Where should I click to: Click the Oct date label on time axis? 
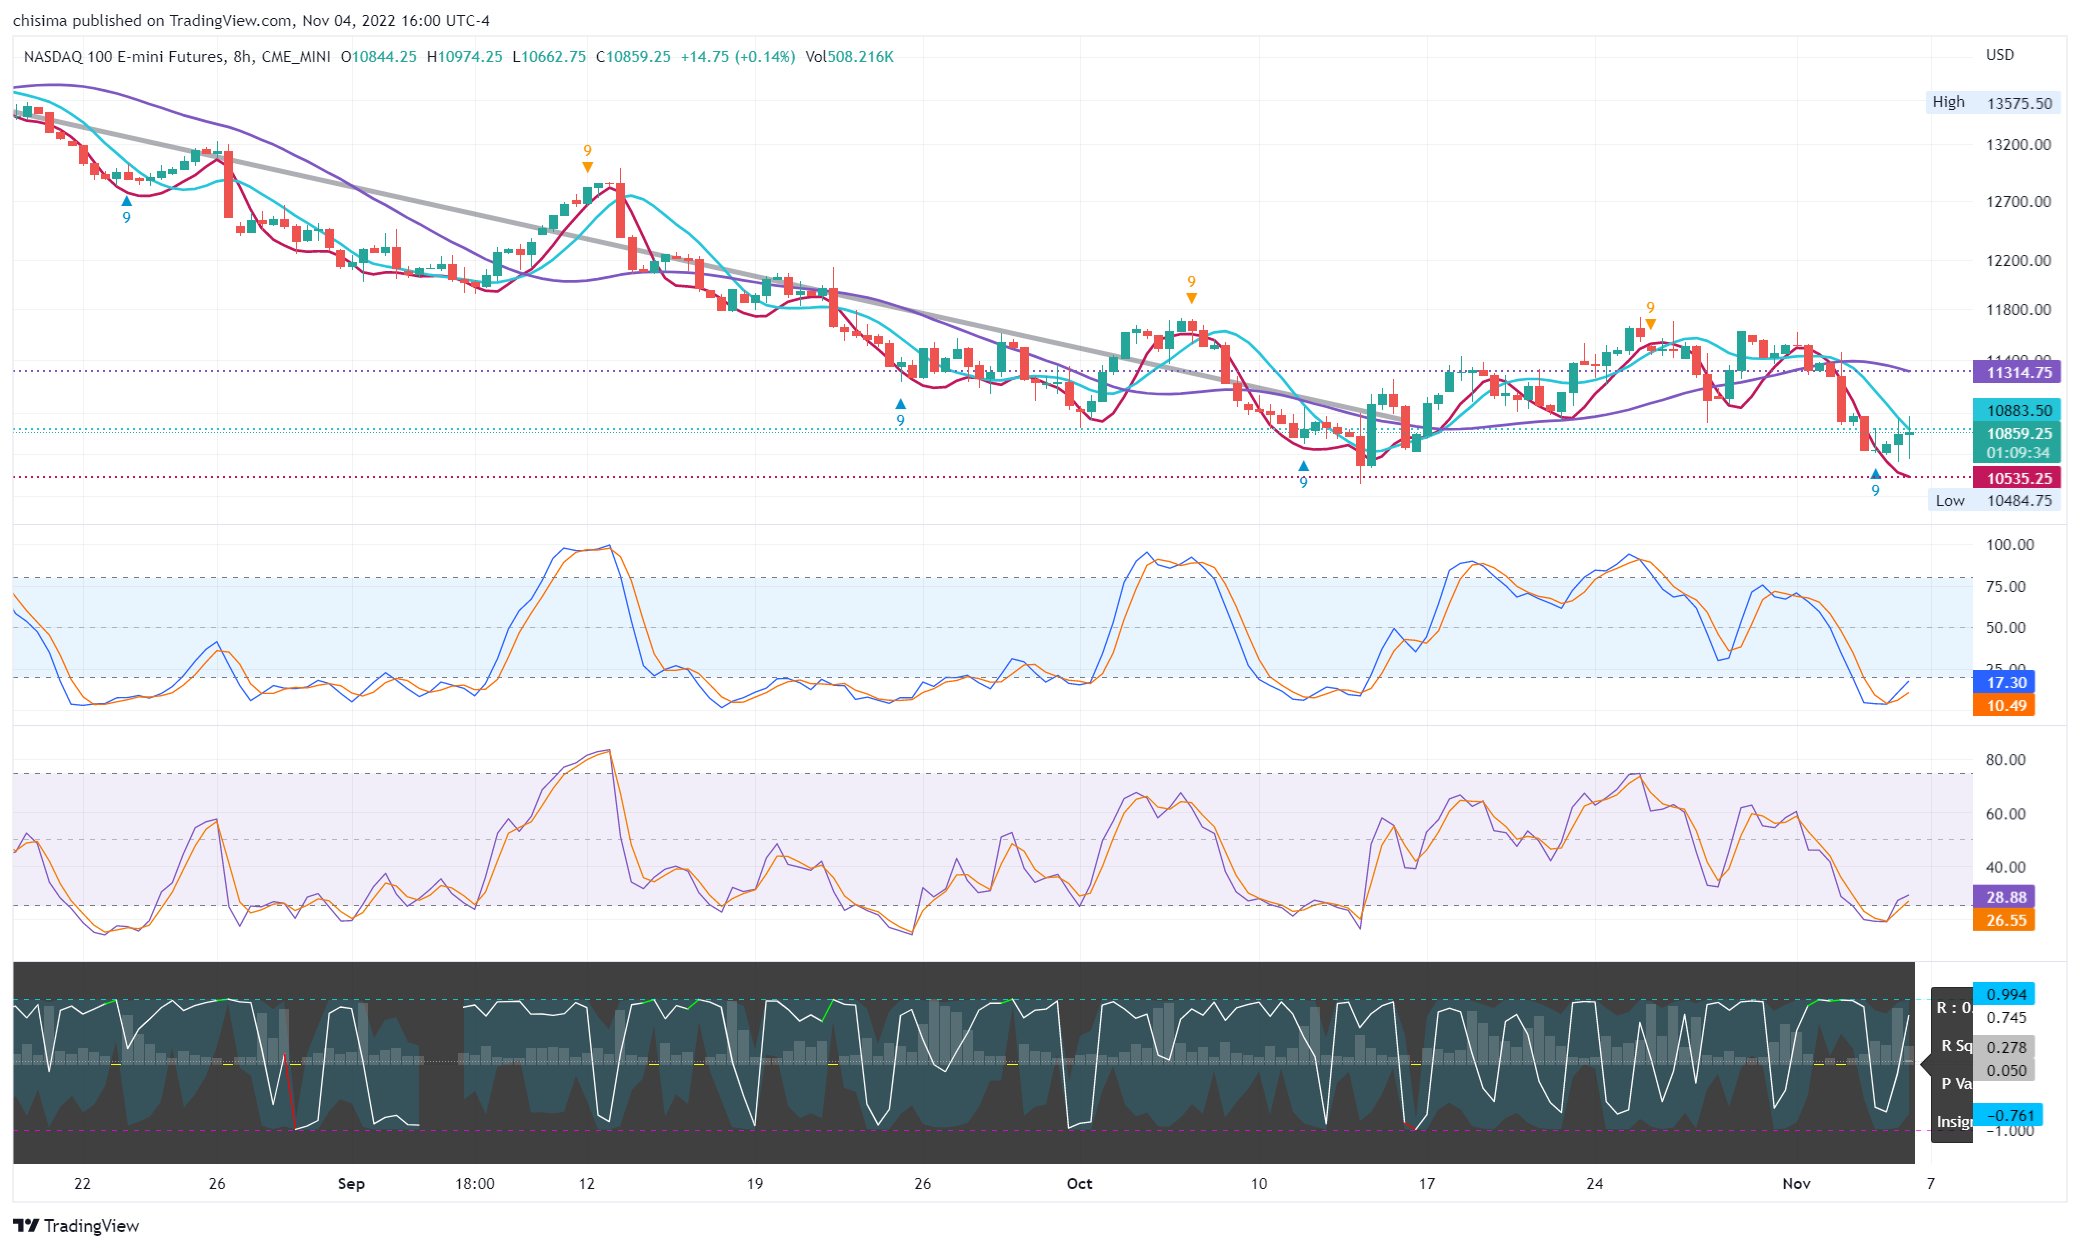tap(1079, 1183)
